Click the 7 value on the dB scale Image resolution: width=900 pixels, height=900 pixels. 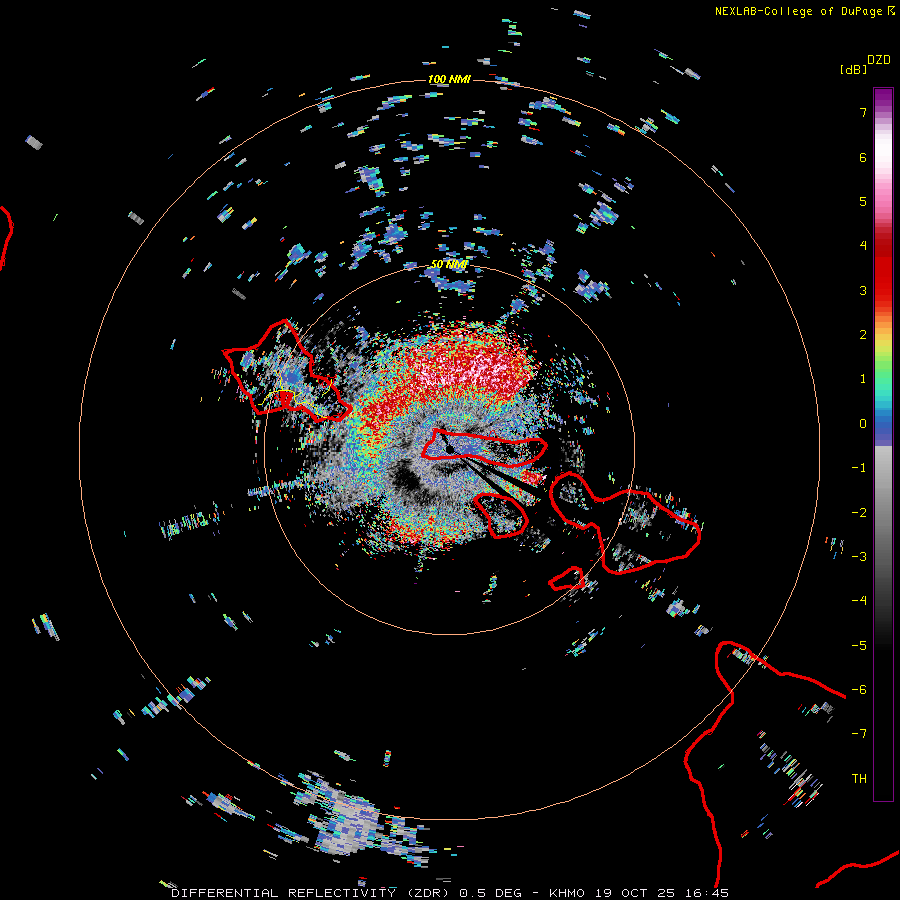pos(863,112)
